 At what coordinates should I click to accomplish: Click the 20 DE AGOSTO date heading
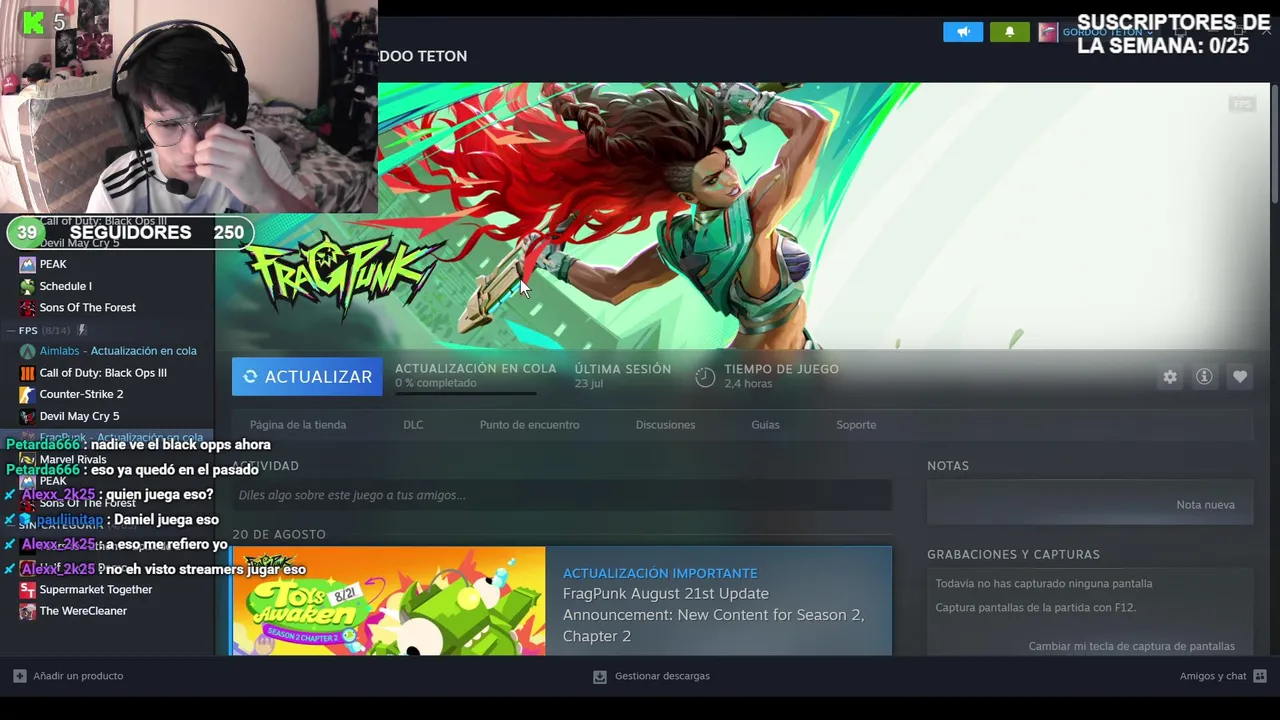click(x=279, y=535)
